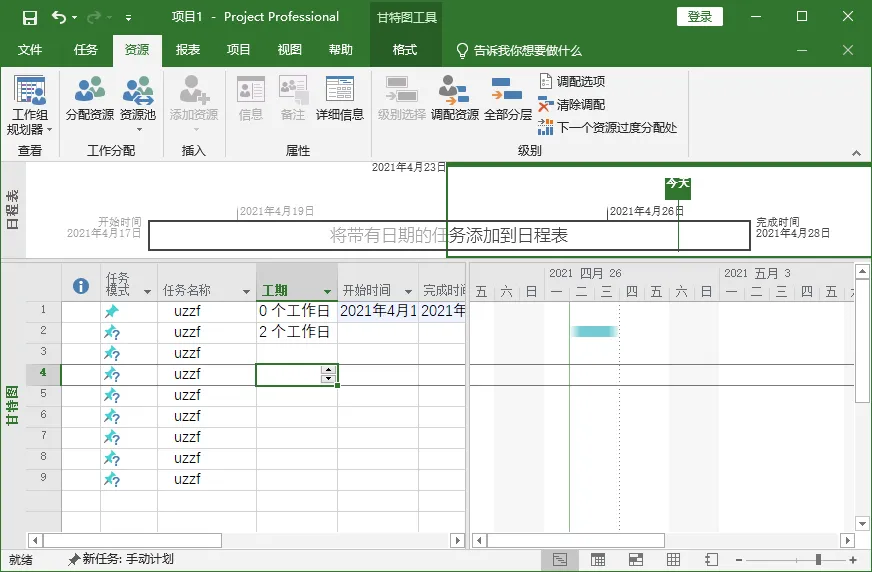This screenshot has height=572, width=872.
Task: Click table horizontal scrollbar right arrow
Action: point(458,540)
